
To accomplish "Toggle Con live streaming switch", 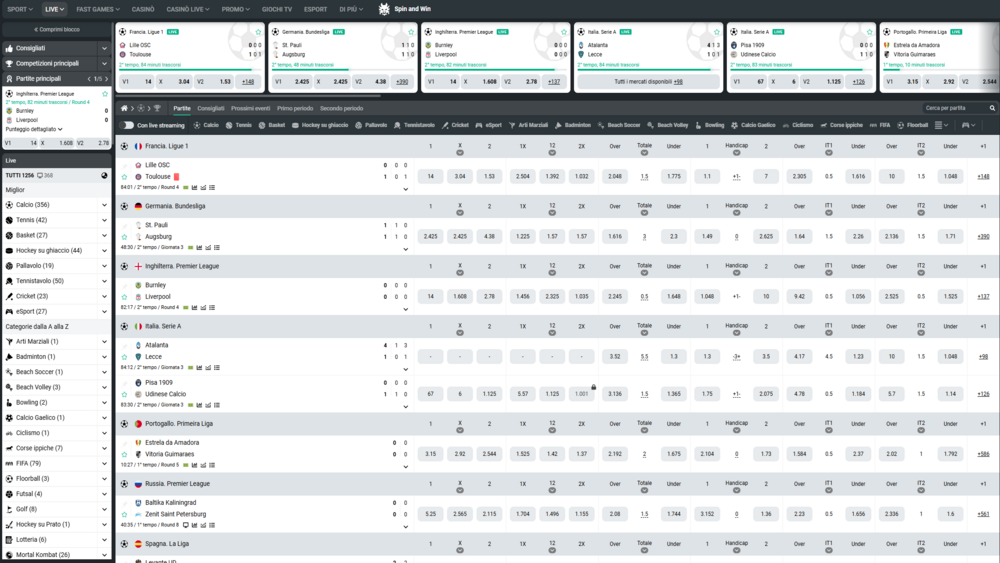I will (x=128, y=125).
